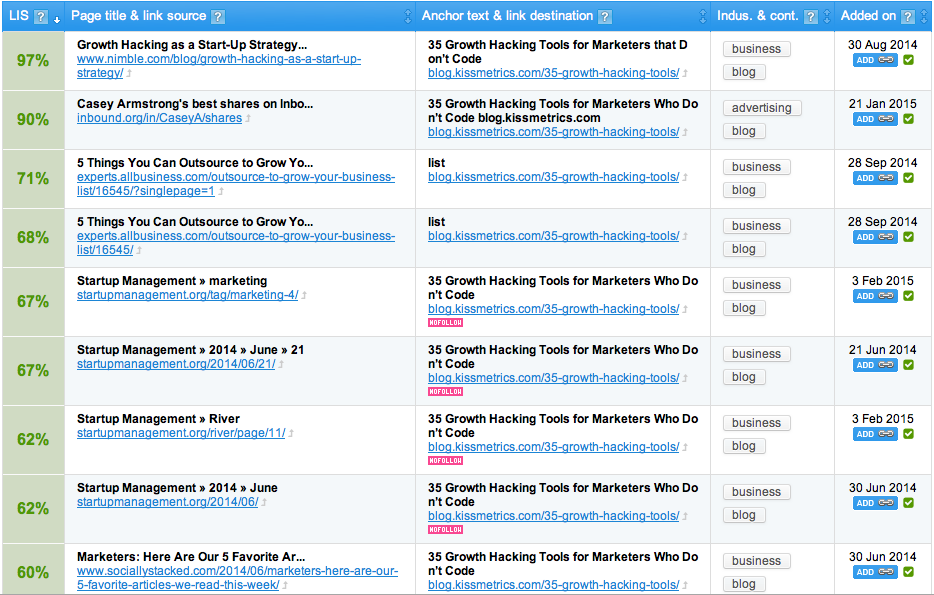Click ADD button in the Startup Management River row
Image resolution: width=934 pixels, height=595 pixels.
tap(875, 434)
